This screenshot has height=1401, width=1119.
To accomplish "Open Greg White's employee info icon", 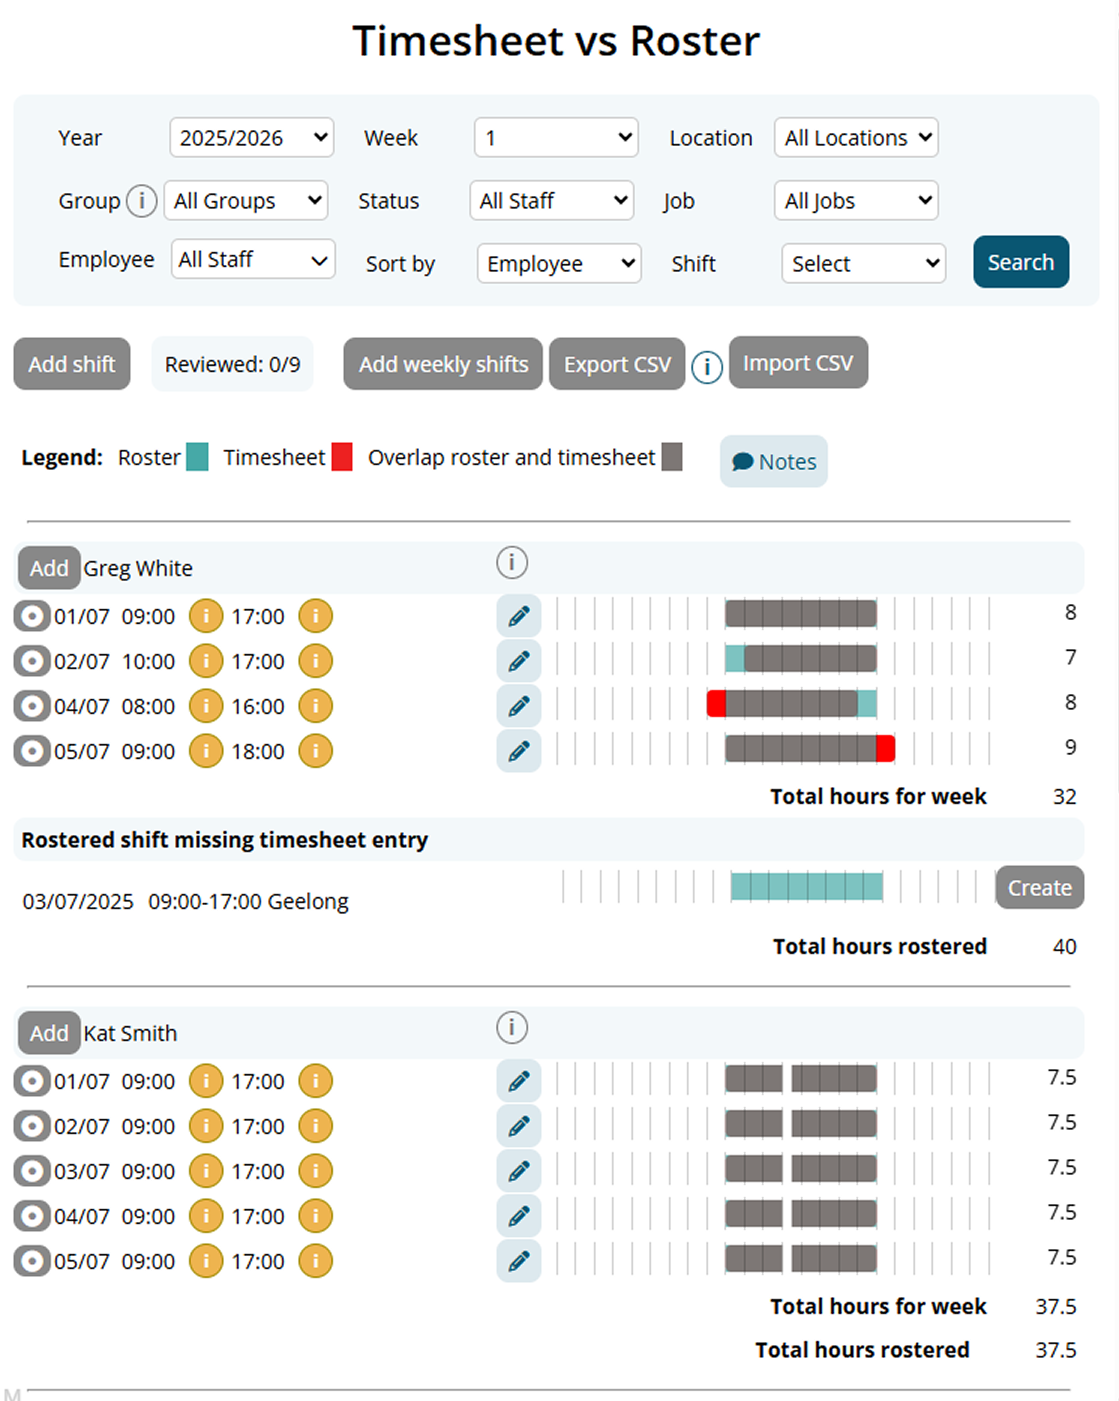I will pos(512,562).
